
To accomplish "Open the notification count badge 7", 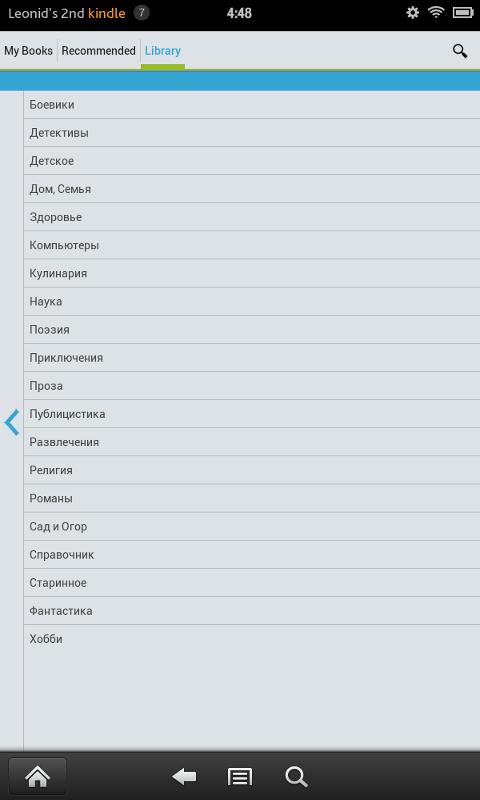I will pyautogui.click(x=141, y=13).
